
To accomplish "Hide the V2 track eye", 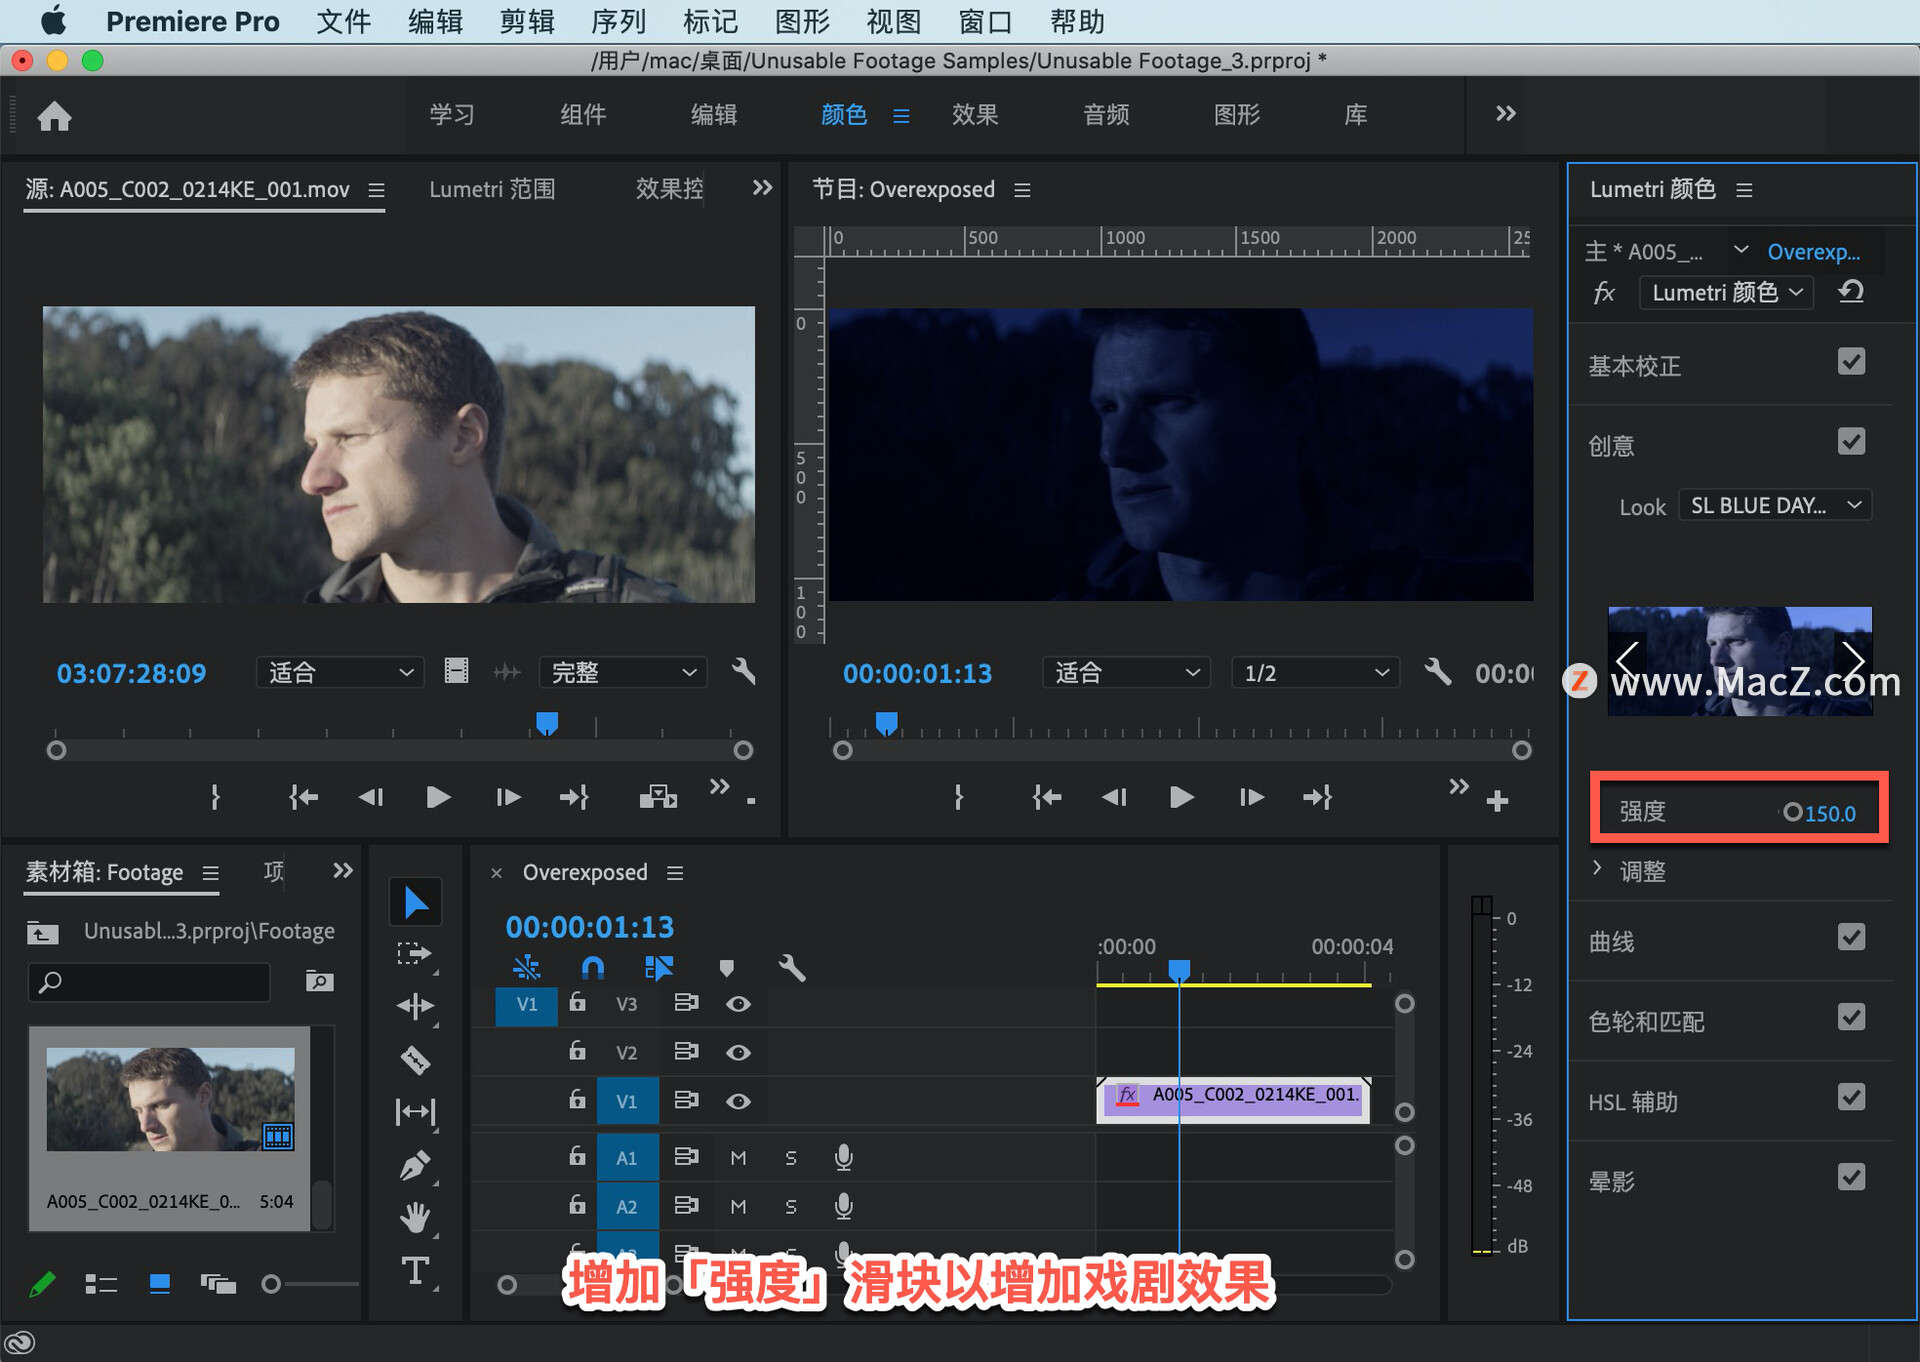I will point(738,1052).
